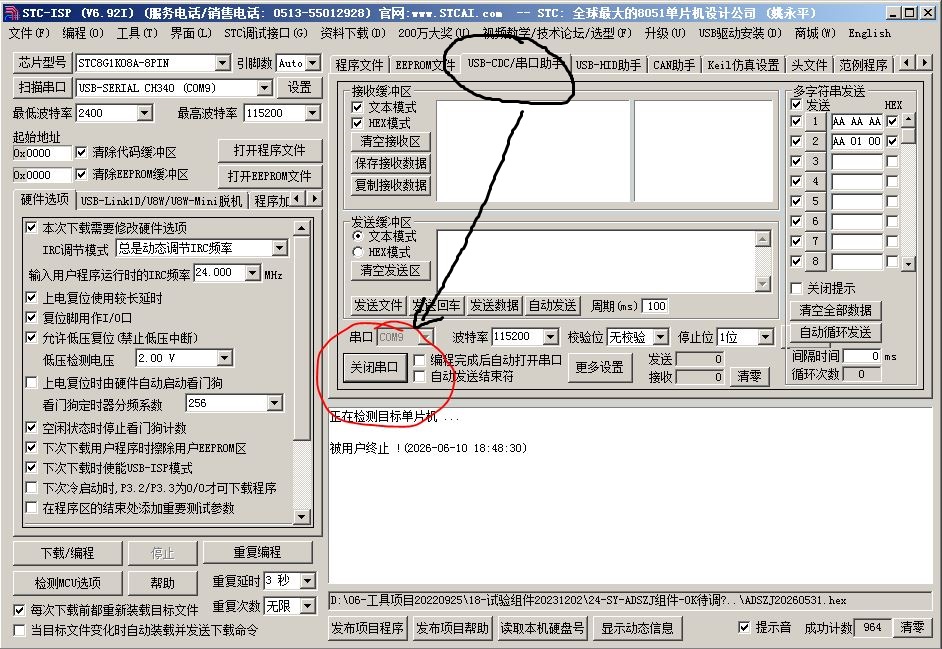The image size is (942, 649).
Task: Expand the 低压检测电压 2.00 V dropdown
Action: [225, 358]
